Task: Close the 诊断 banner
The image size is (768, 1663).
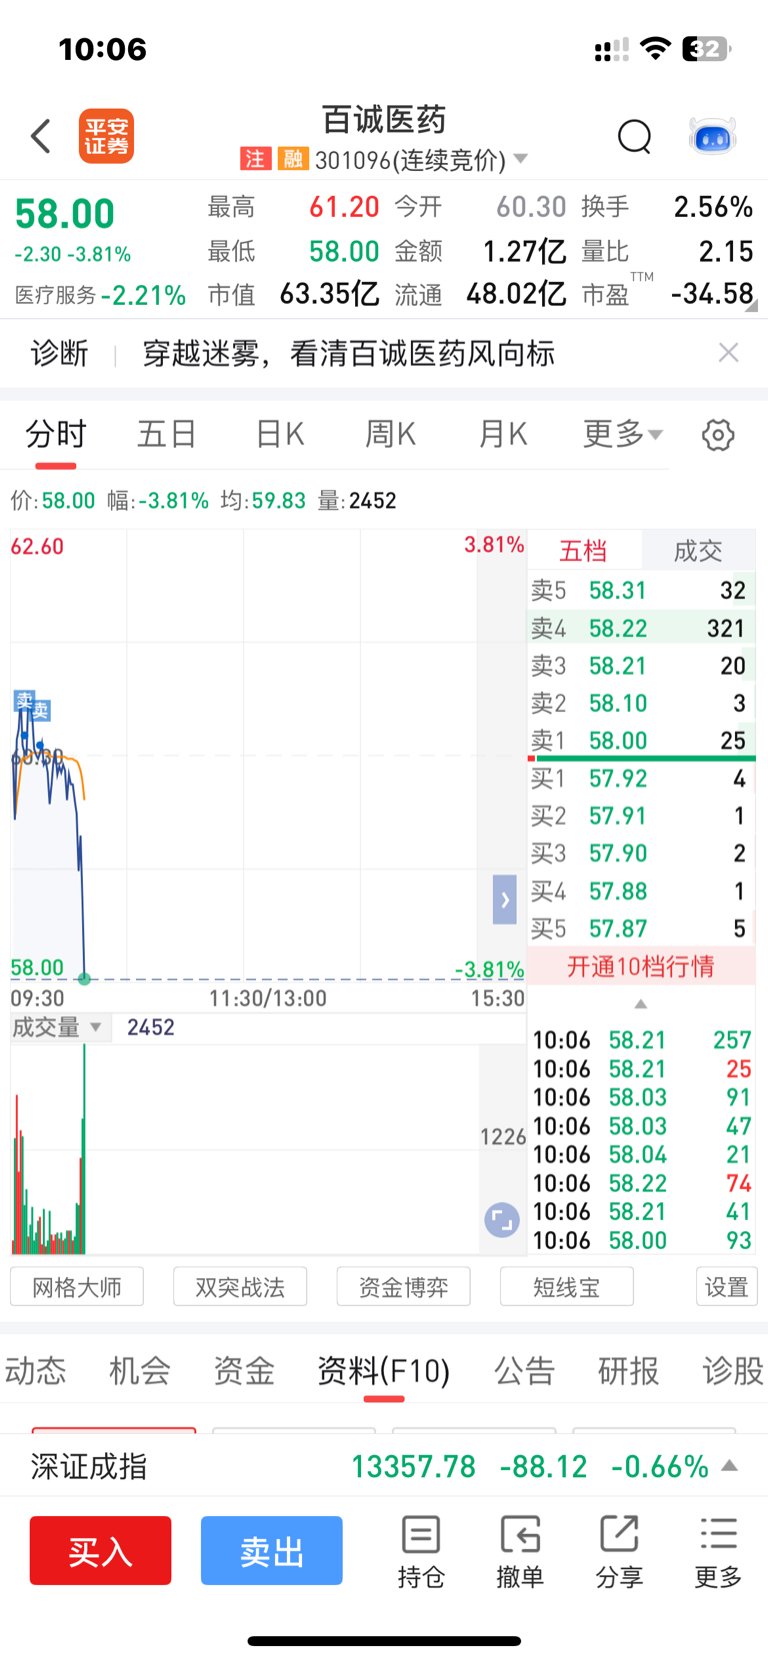Action: [729, 352]
